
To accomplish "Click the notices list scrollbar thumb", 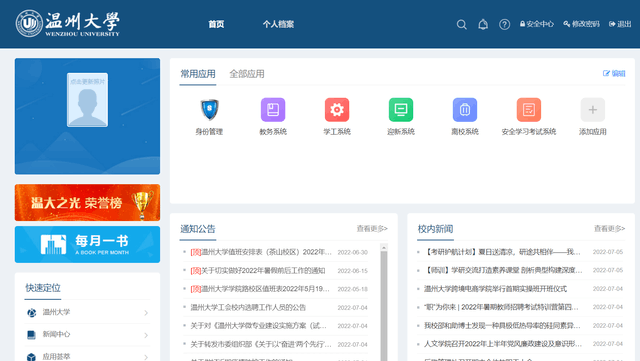I will 384,305.
